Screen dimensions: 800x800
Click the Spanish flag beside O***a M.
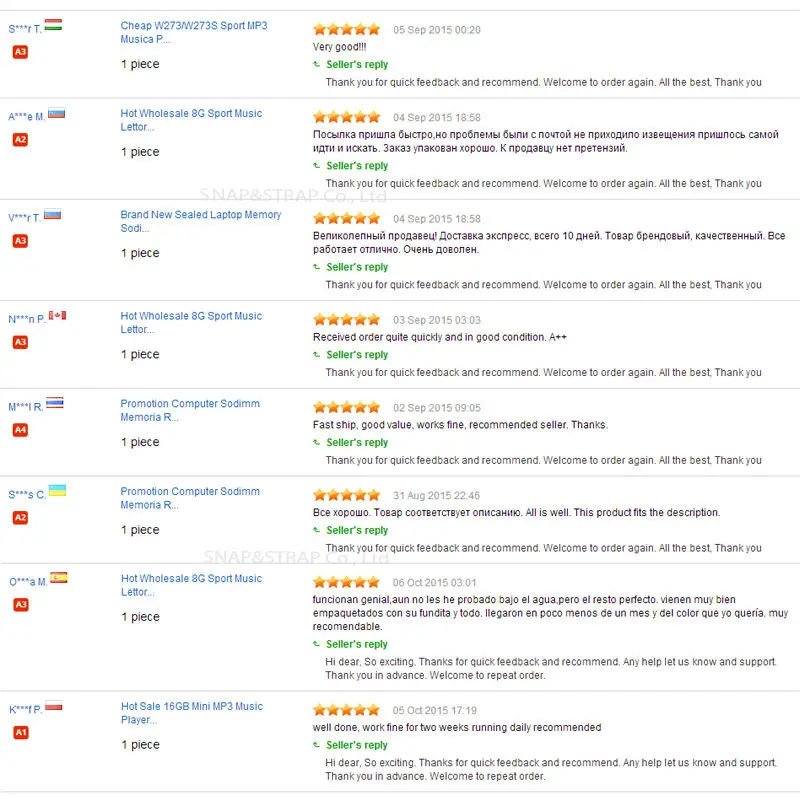(x=59, y=577)
